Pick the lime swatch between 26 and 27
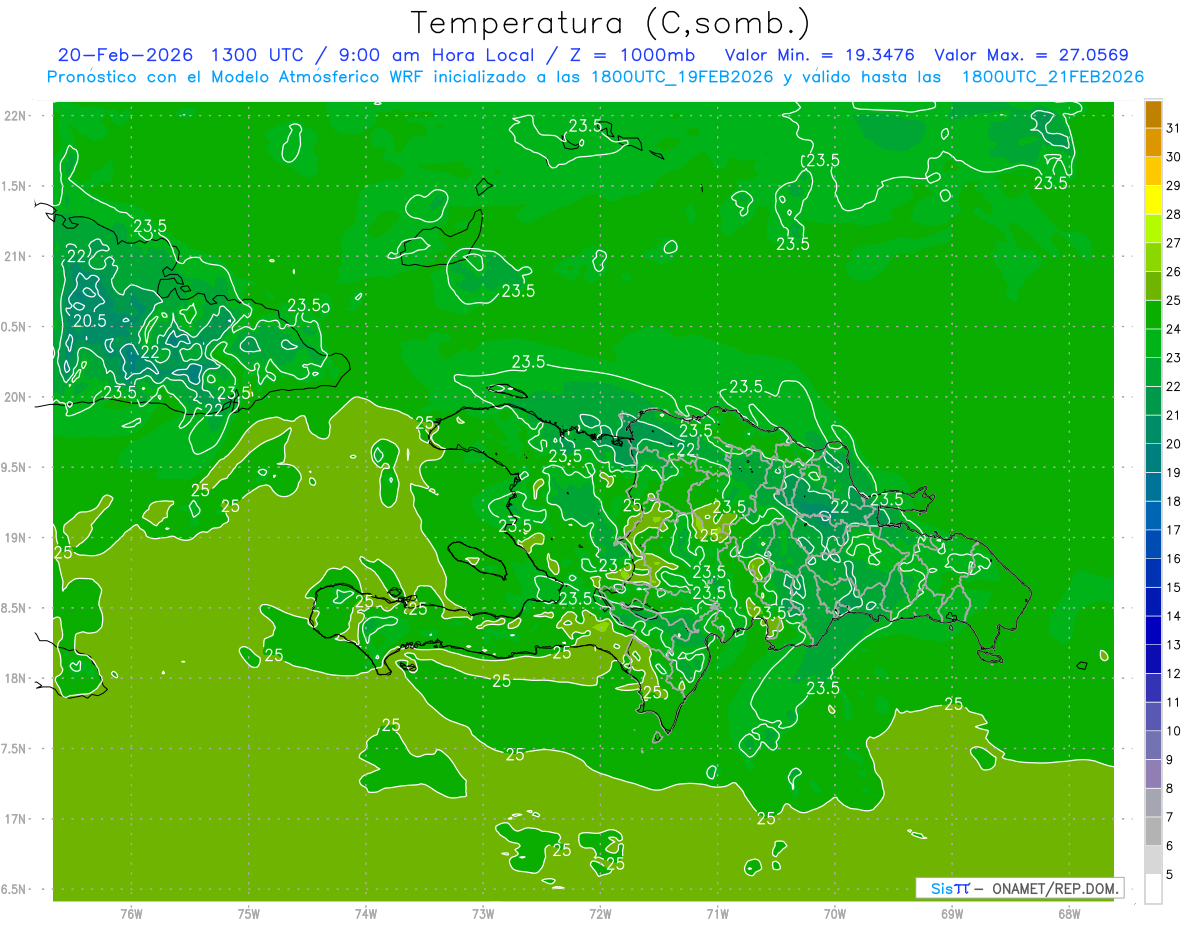The image size is (1200, 927). pos(1153,257)
